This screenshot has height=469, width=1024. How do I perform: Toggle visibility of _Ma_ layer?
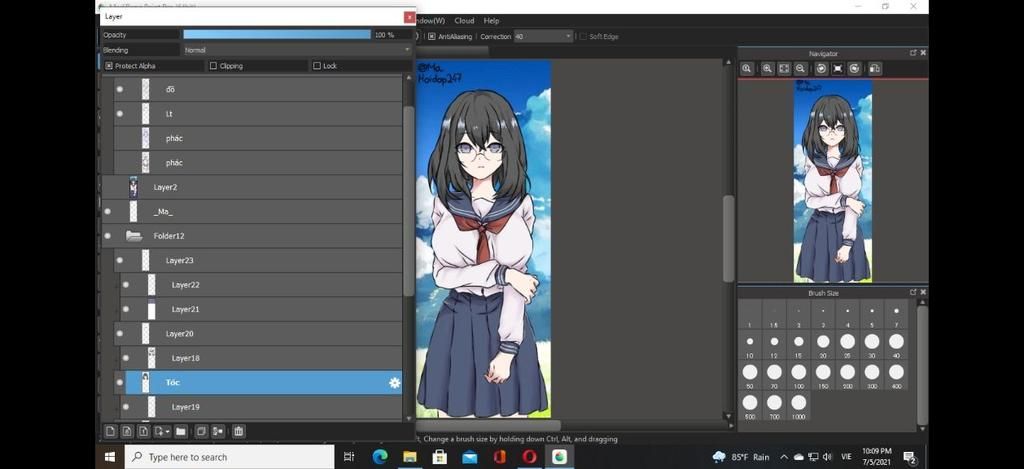click(x=108, y=212)
